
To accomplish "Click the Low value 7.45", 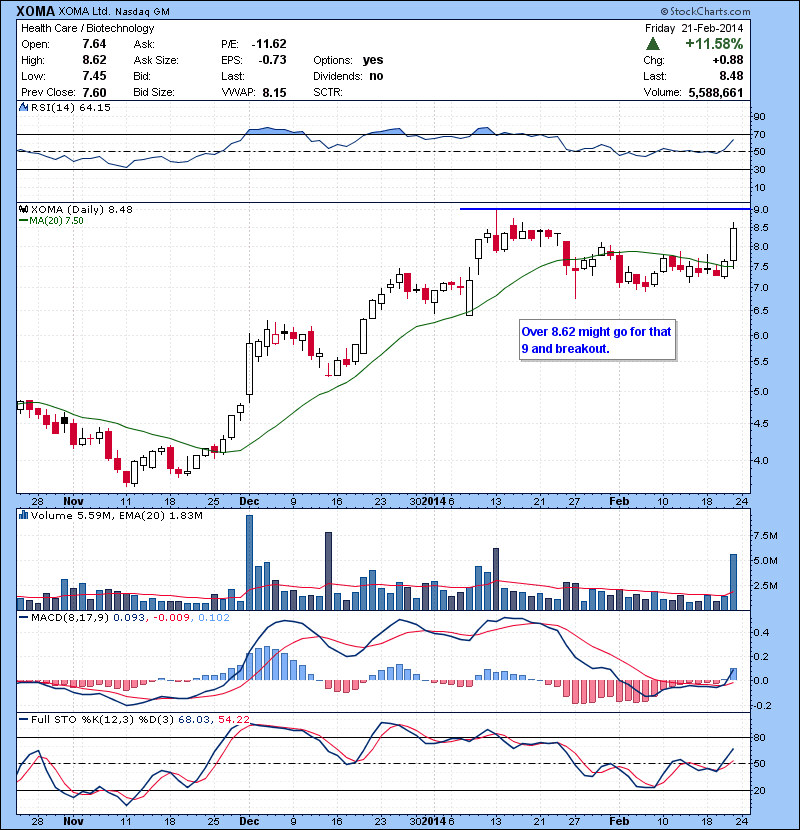I will 94,76.
